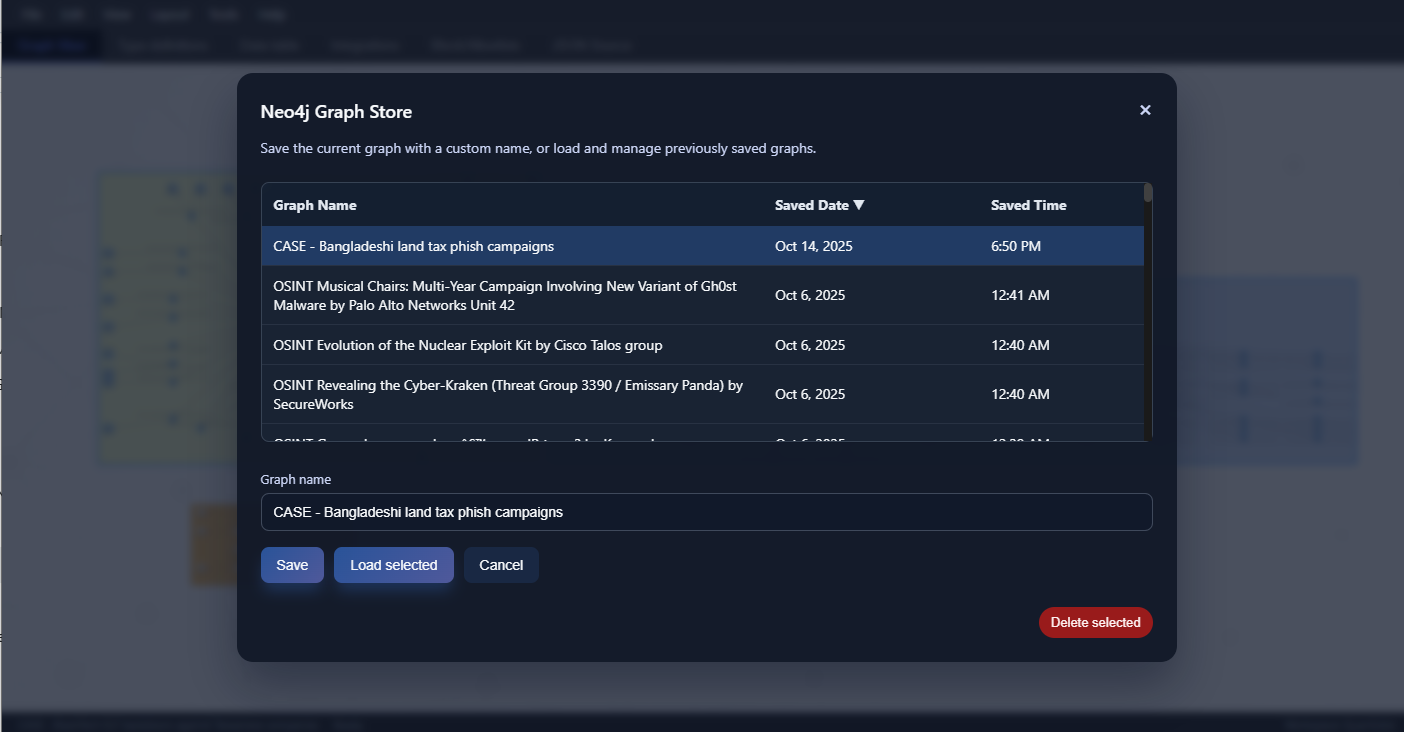The width and height of the screenshot is (1404, 732).
Task: Select the OSINT Musical Chairs graph name
Action: click(x=506, y=295)
